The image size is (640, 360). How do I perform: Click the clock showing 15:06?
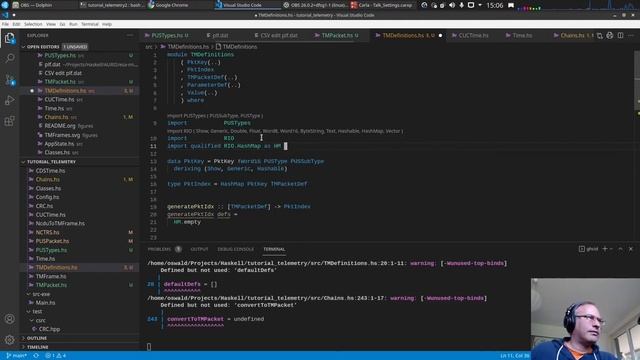pos(494,5)
